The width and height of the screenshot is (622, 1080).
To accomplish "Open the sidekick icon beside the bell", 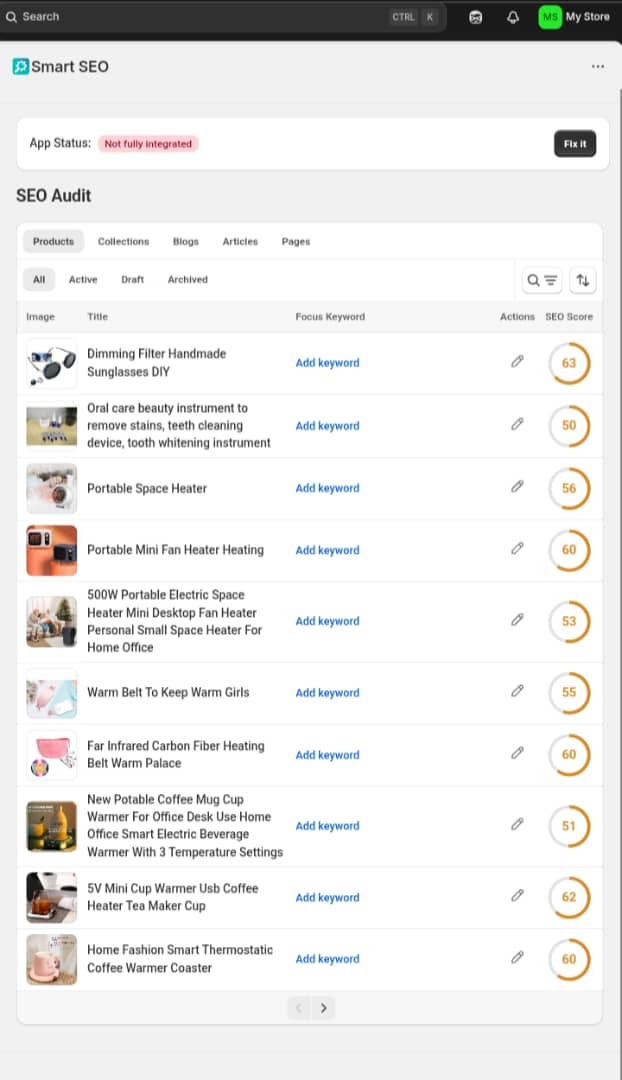I will click(476, 17).
